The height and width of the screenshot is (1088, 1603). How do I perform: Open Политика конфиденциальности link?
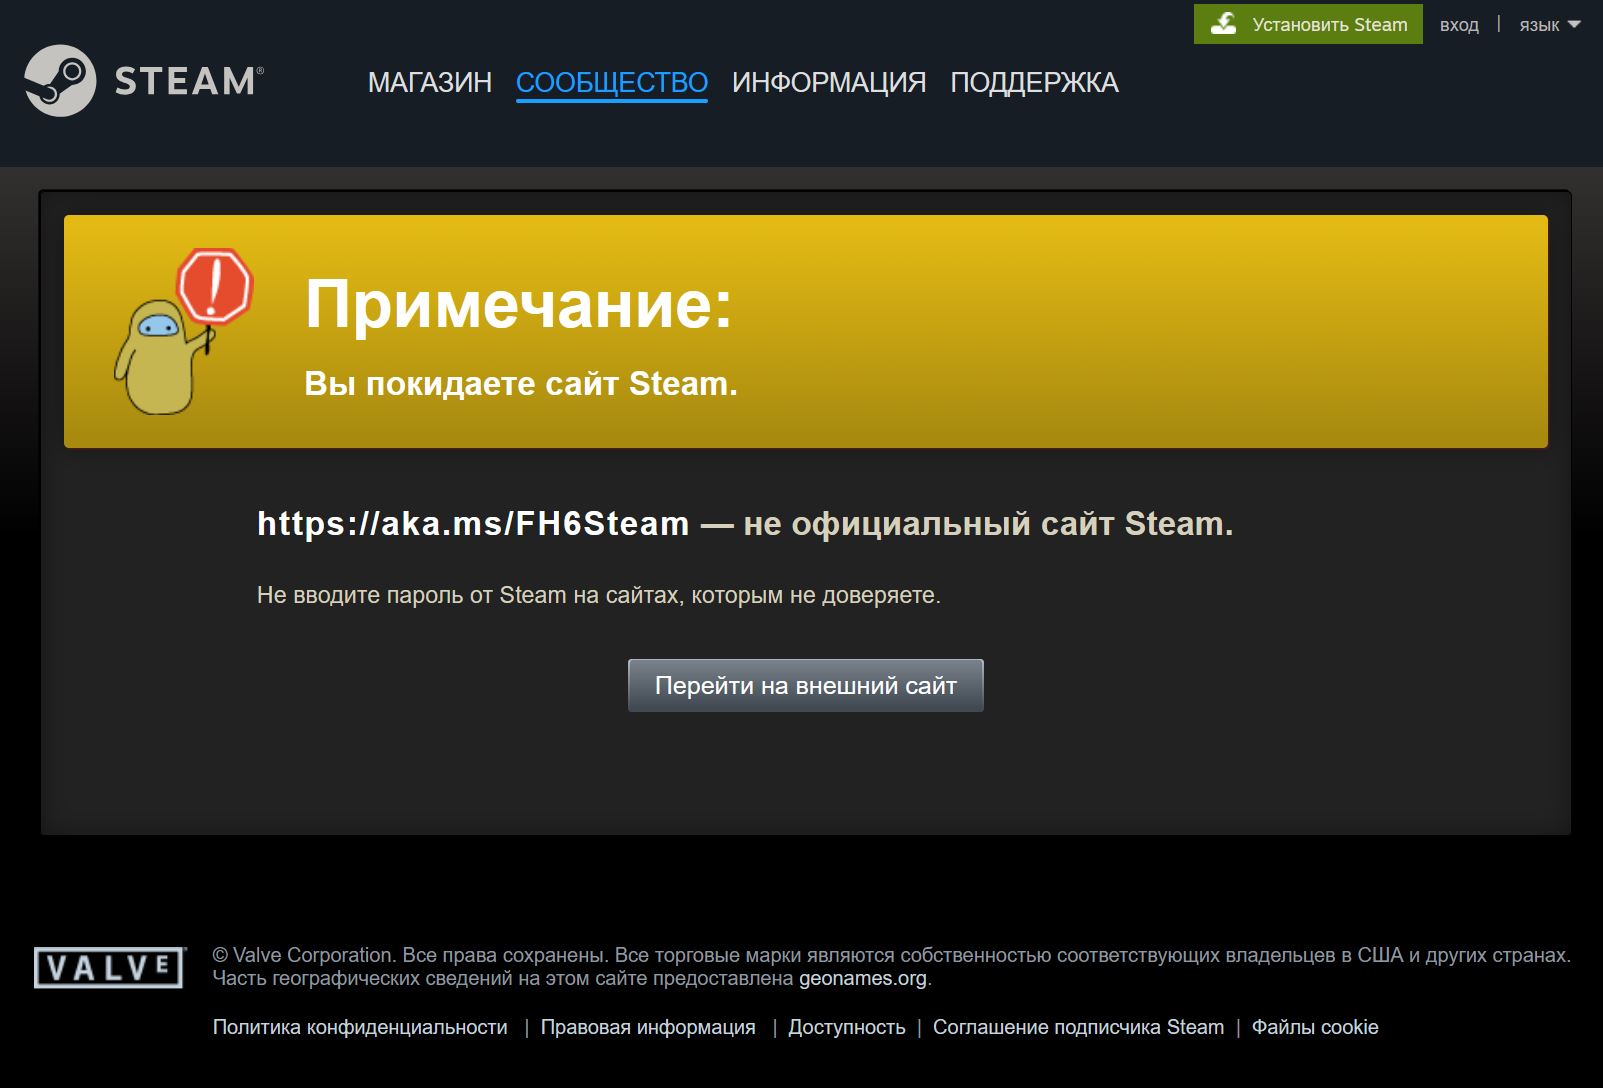(360, 1027)
